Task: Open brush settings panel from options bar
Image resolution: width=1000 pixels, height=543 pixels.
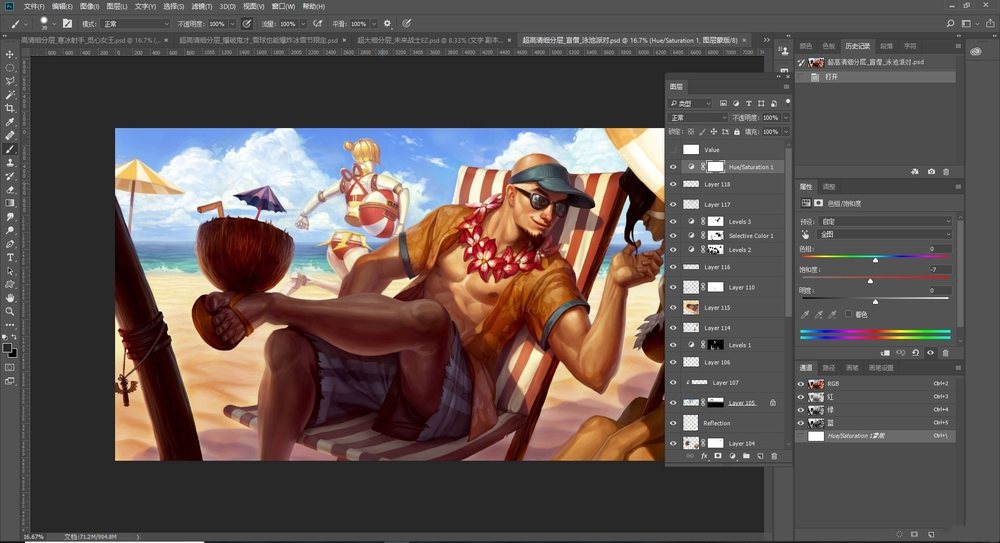Action: (67, 24)
